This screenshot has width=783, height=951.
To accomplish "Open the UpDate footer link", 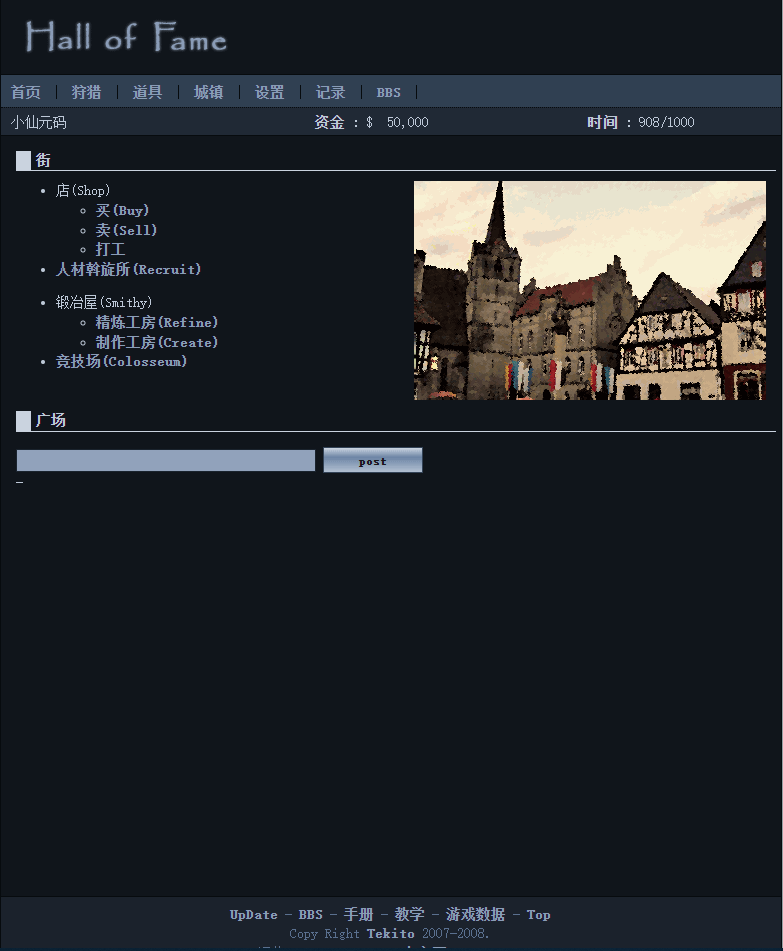I will coord(254,915).
